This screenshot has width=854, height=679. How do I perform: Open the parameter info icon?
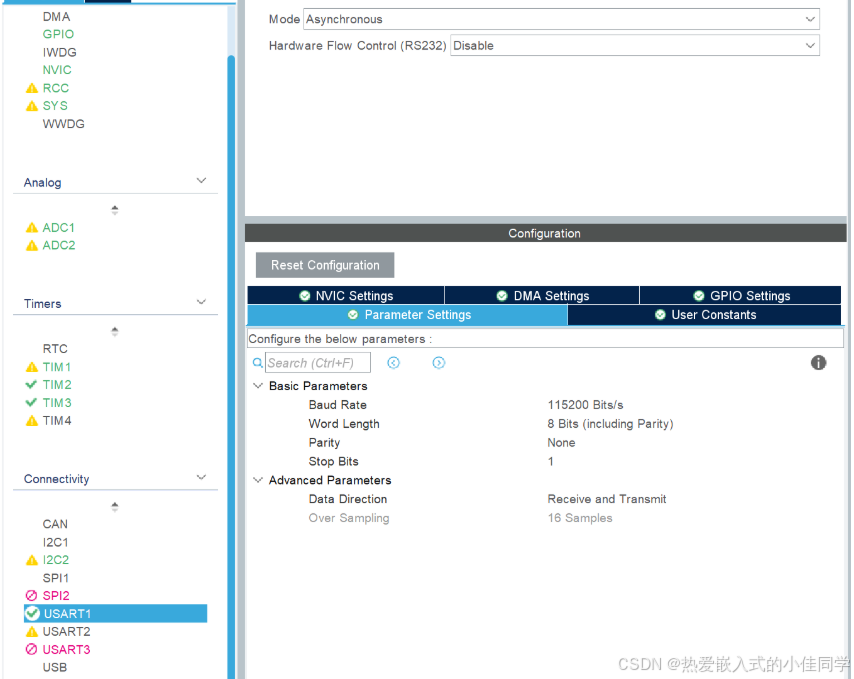click(x=818, y=363)
